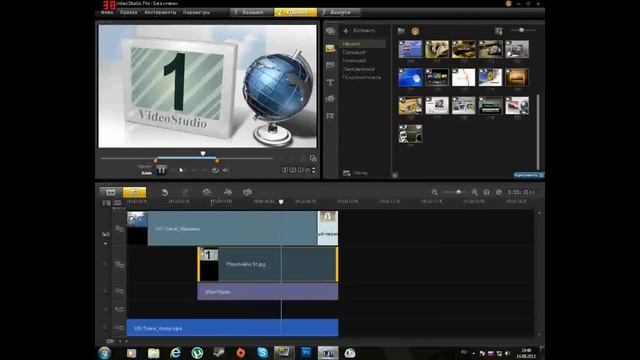Image resolution: width=640 pixels, height=360 pixels.
Task: Select the first template thumbnail in library
Action: pyautogui.click(x=410, y=49)
